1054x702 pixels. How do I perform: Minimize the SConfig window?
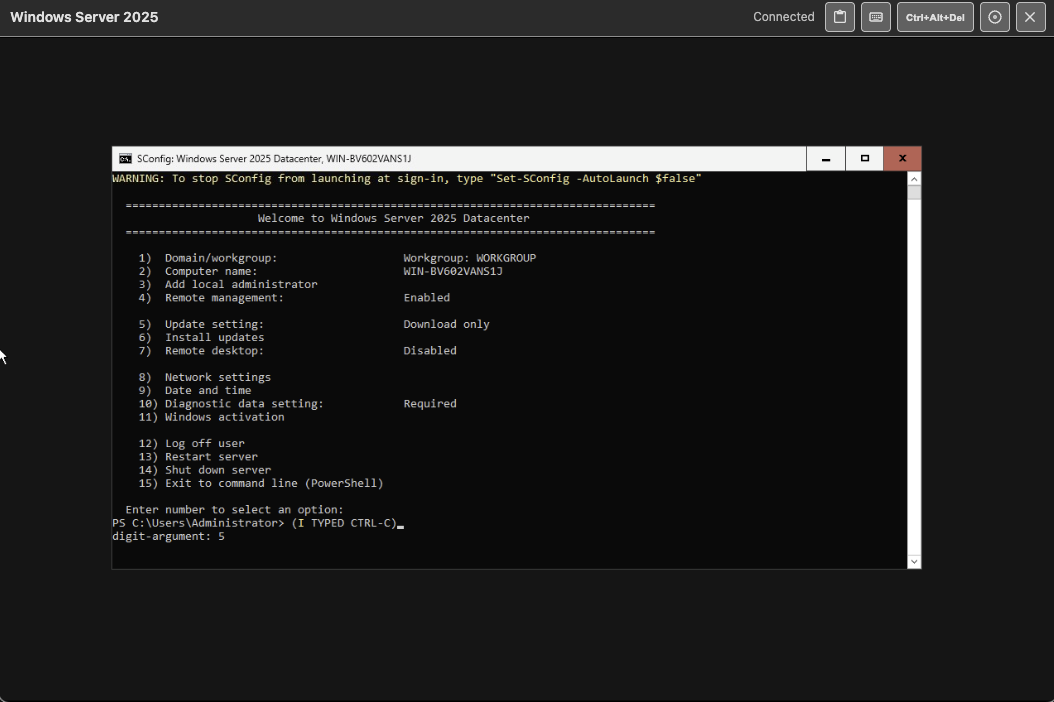825,159
